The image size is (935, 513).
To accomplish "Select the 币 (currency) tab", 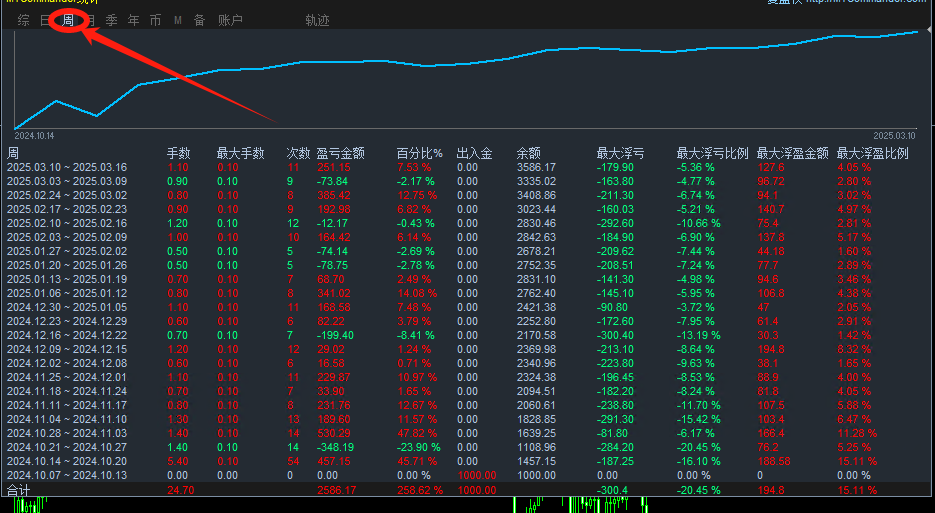I will point(156,20).
